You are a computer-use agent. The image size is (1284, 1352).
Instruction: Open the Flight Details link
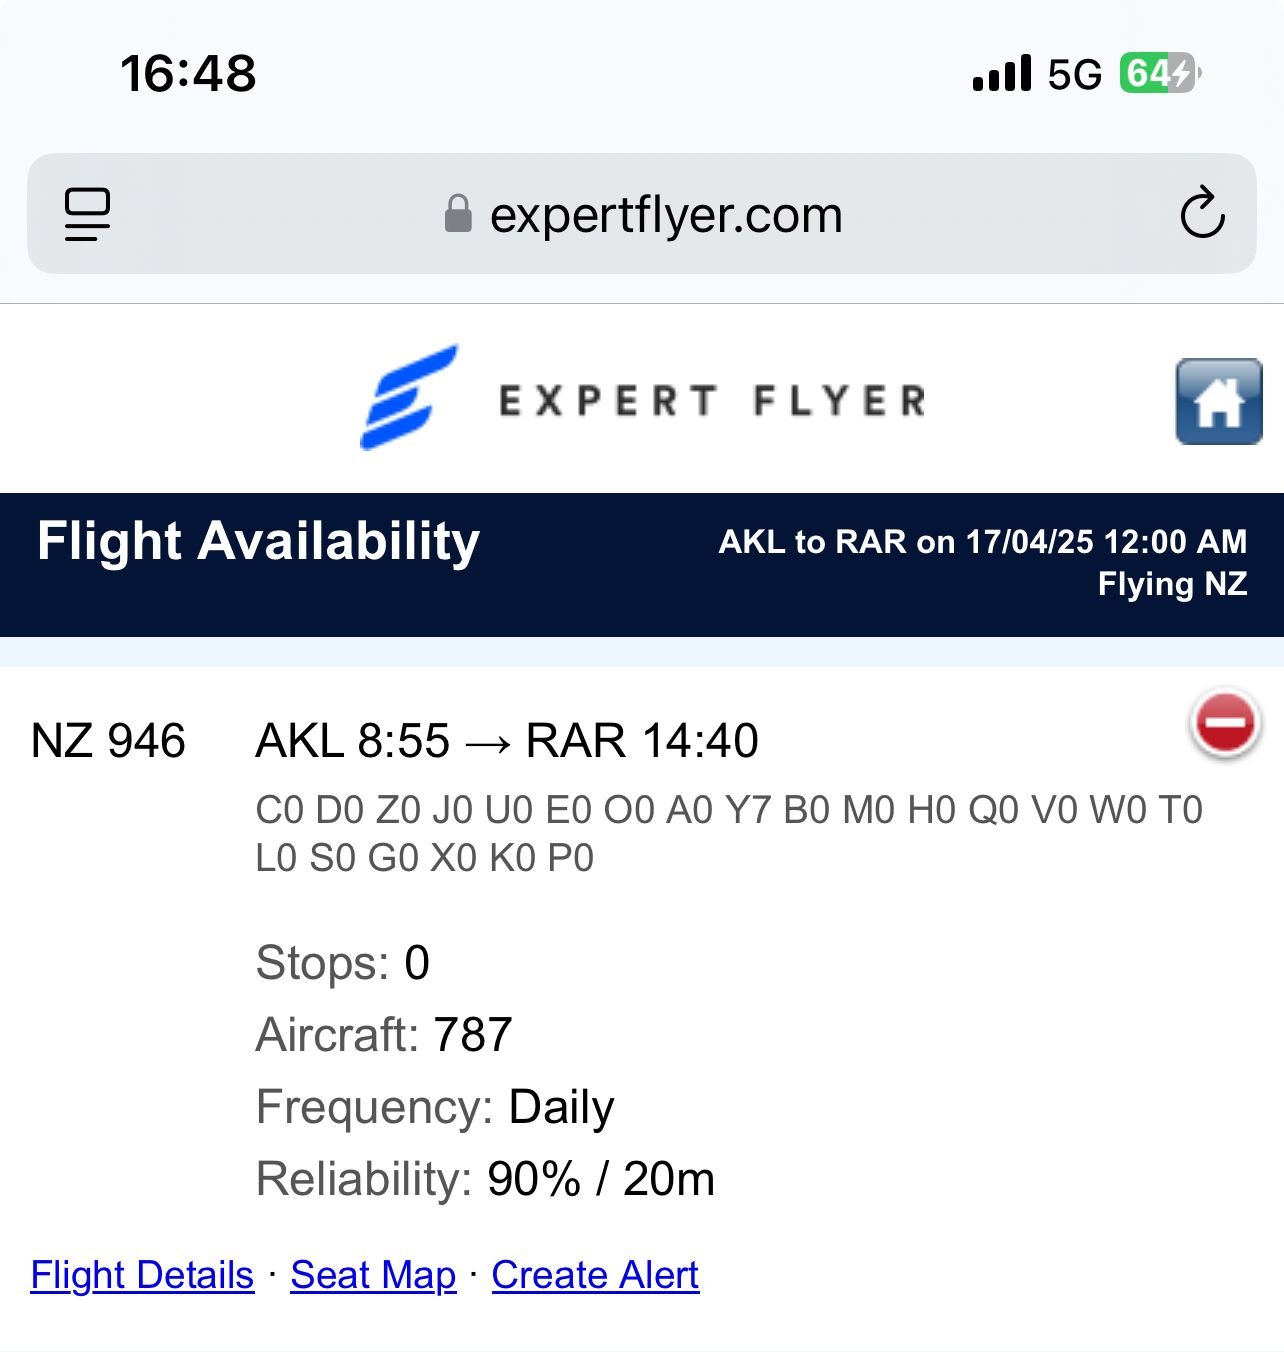pos(142,1275)
